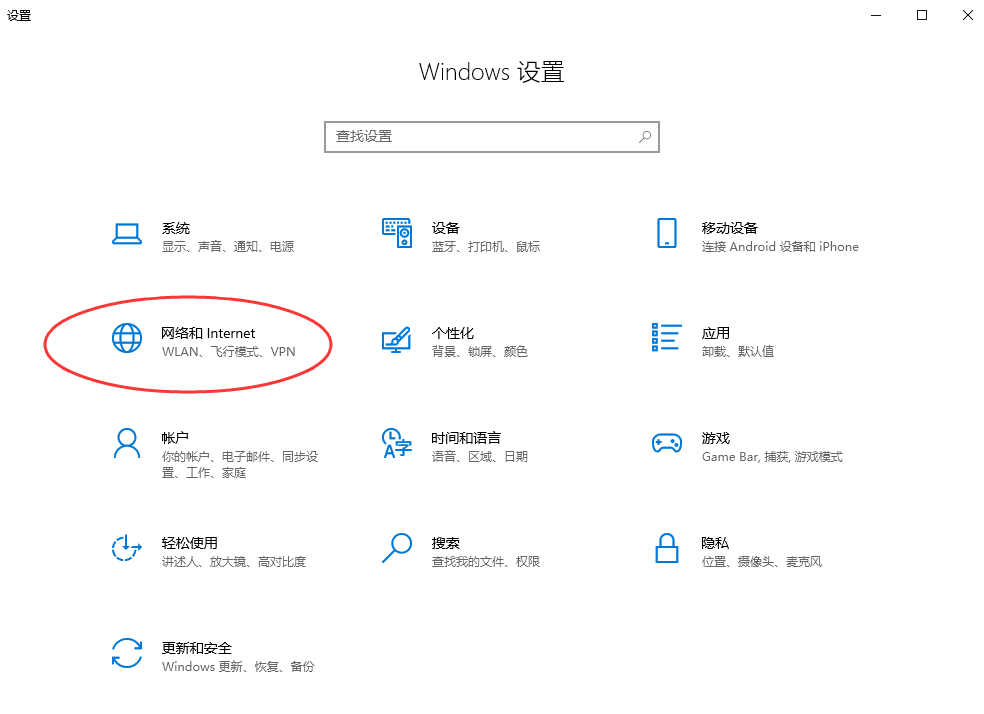Click 卸载、默认值 under 应用

pyautogui.click(x=739, y=352)
